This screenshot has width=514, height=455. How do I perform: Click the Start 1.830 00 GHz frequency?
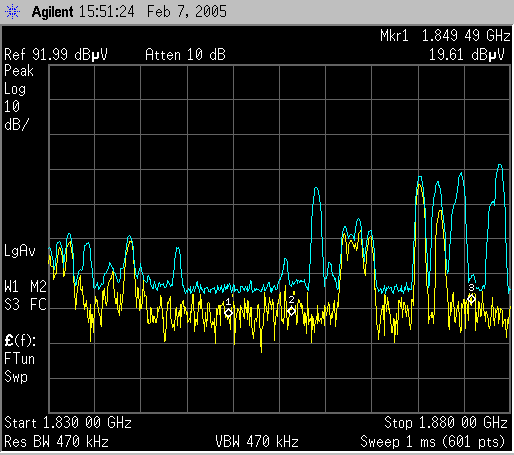tap(68, 423)
